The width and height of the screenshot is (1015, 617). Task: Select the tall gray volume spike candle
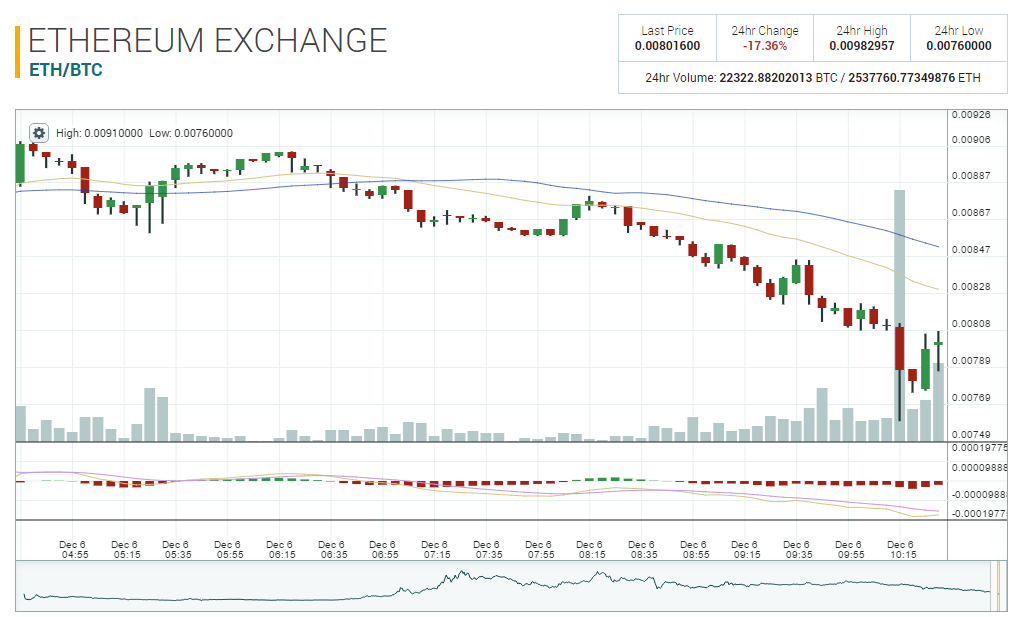[898, 250]
